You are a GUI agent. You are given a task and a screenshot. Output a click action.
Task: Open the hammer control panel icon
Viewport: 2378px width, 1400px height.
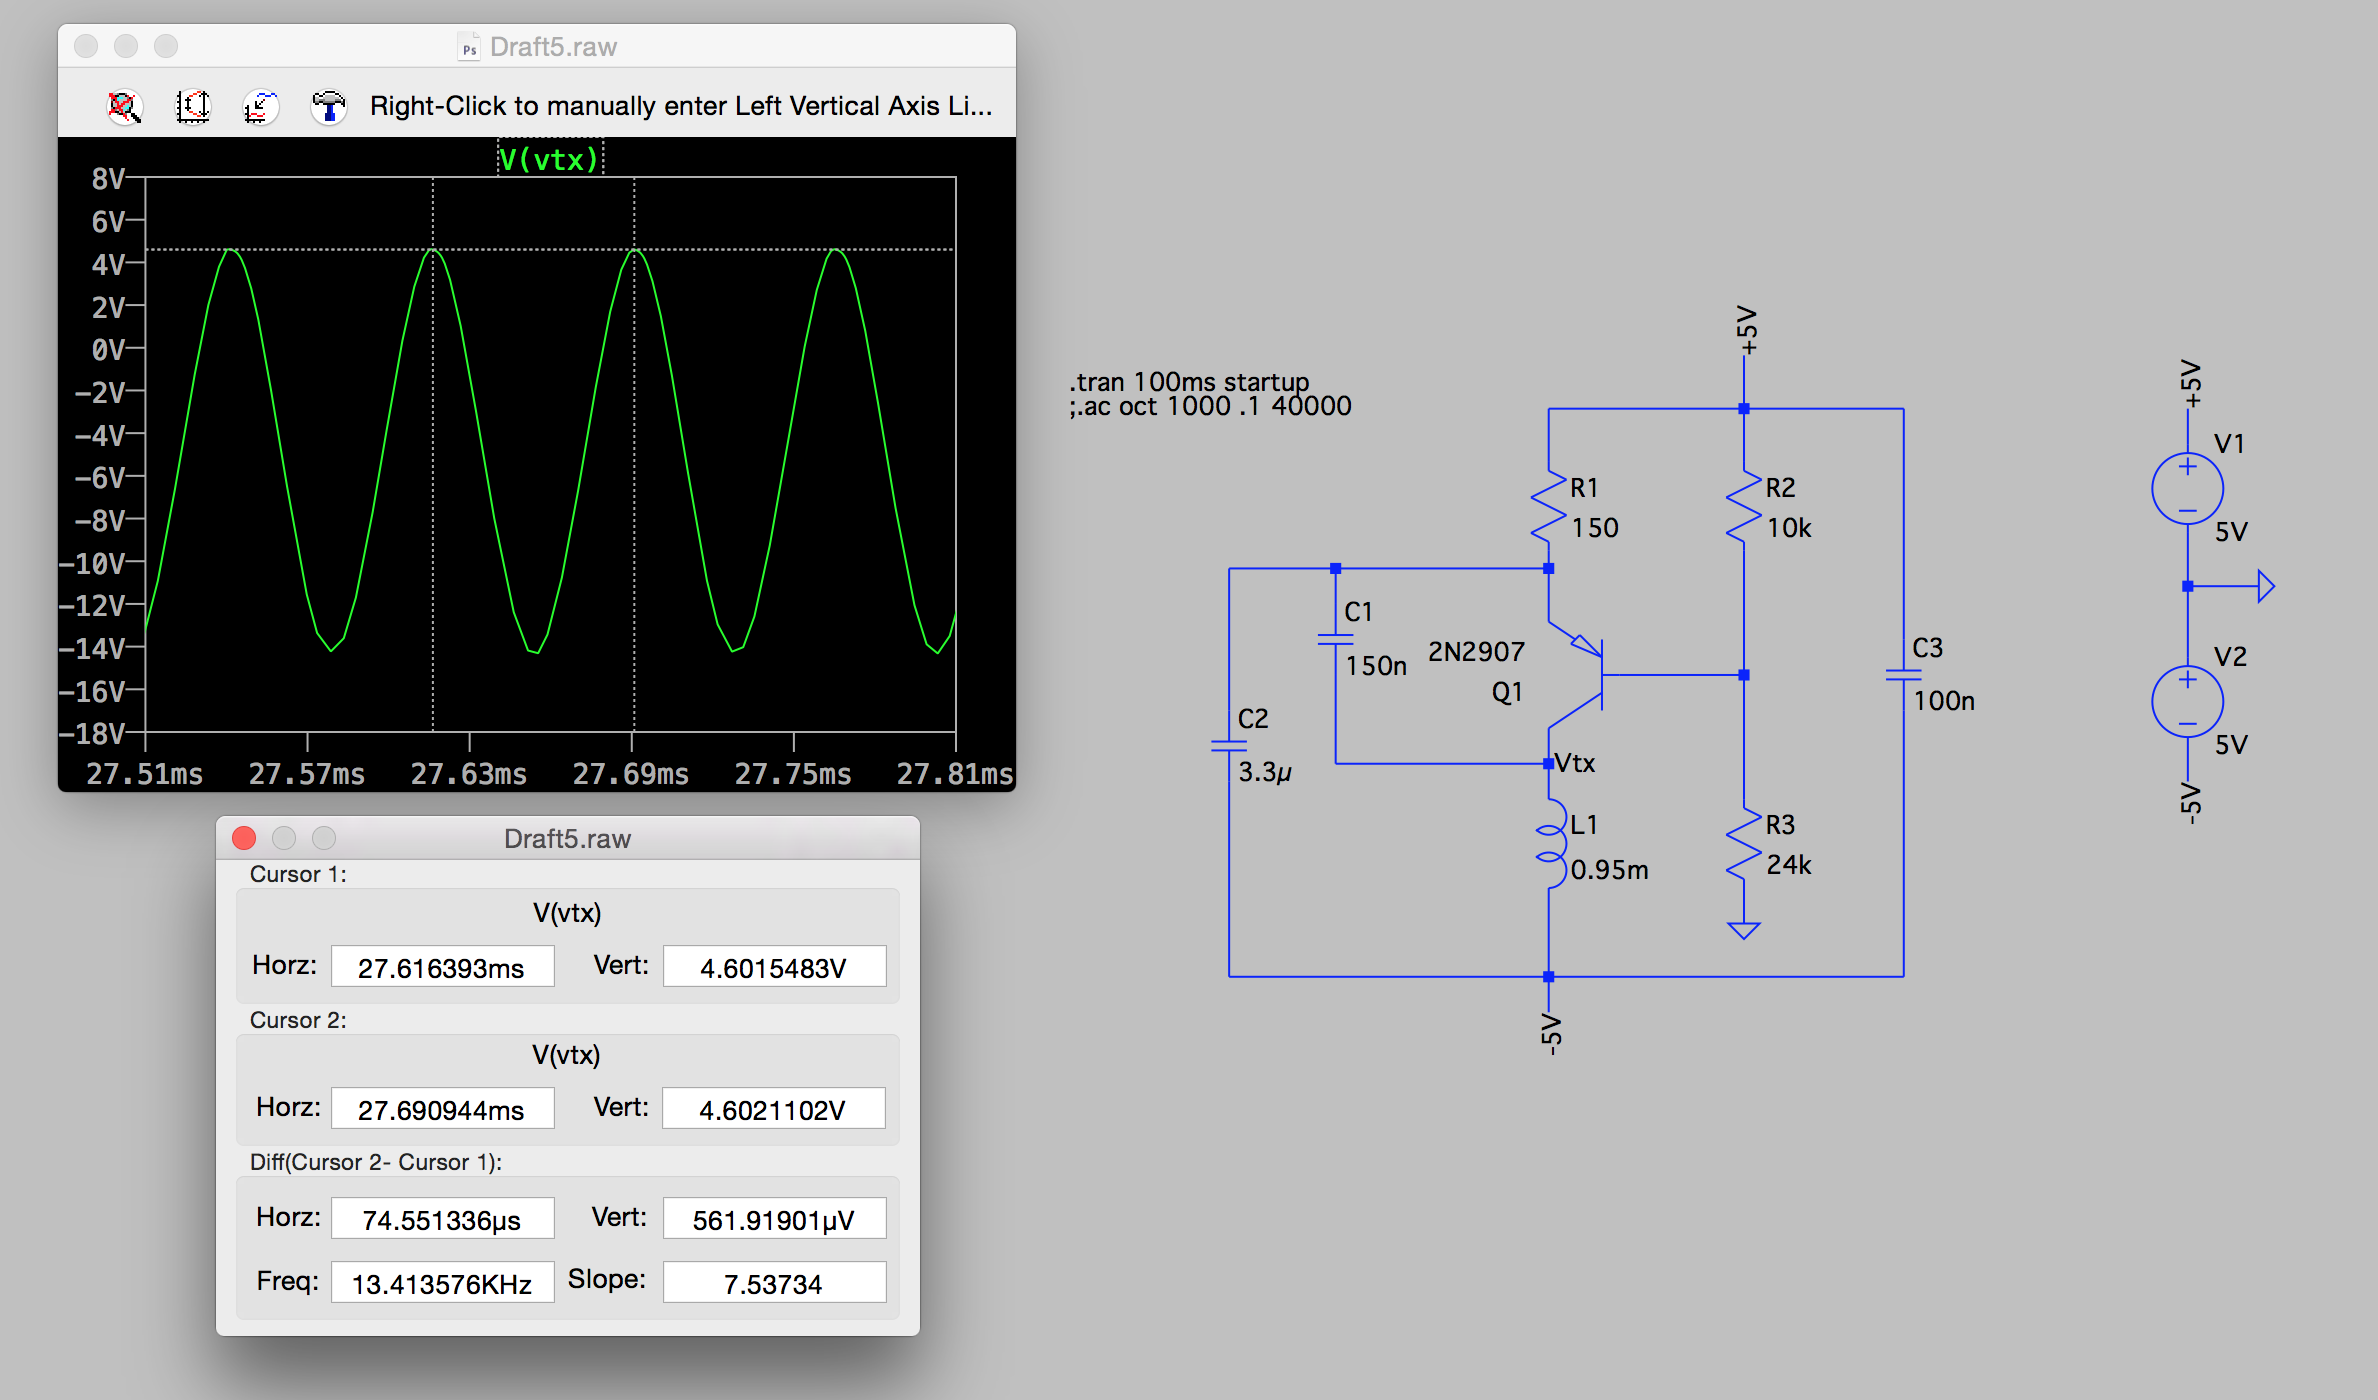point(328,107)
